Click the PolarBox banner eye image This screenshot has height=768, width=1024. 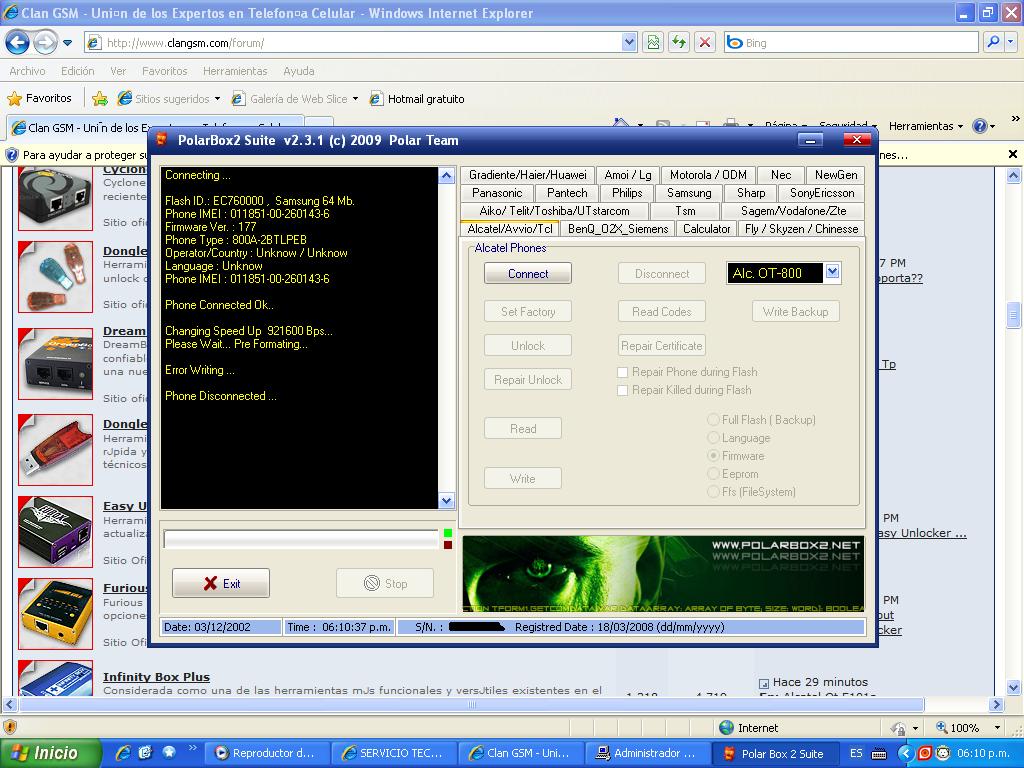tap(664, 574)
